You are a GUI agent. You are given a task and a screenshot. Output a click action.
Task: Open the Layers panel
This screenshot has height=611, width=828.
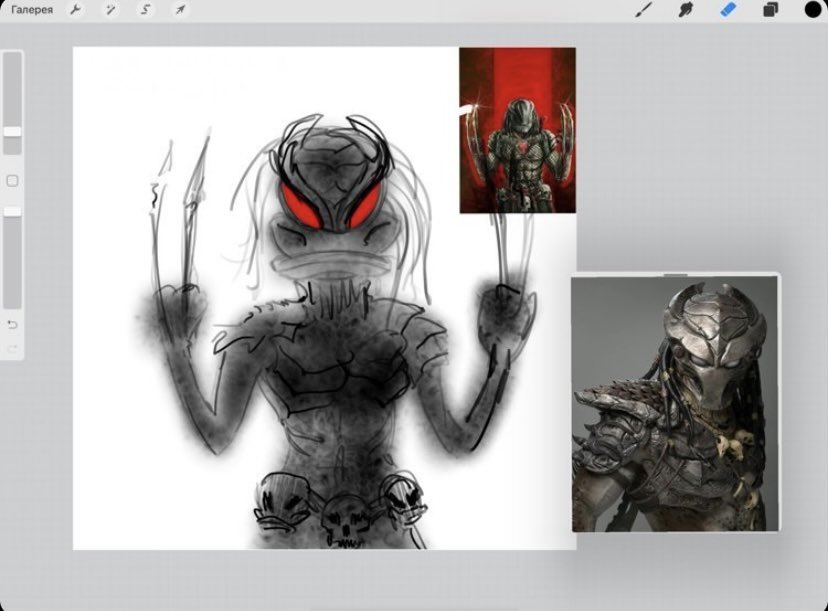[770, 10]
